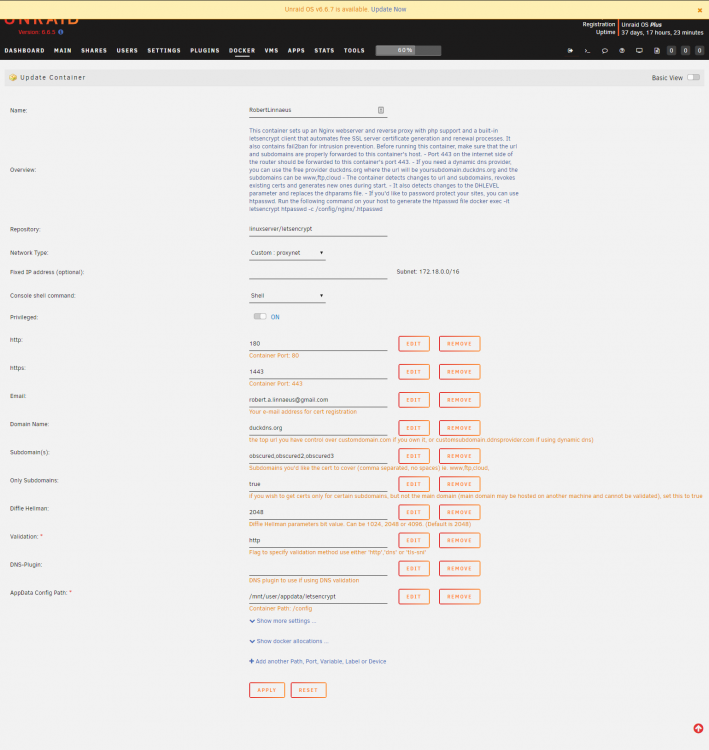The width and height of the screenshot is (709, 750).
Task: Select the Docker menu tab
Action: [x=242, y=50]
